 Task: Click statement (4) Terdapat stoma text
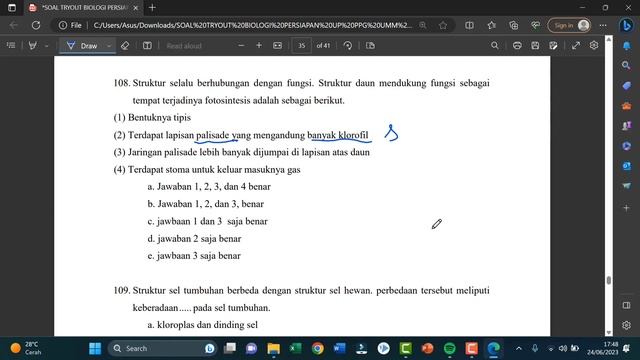[207, 169]
